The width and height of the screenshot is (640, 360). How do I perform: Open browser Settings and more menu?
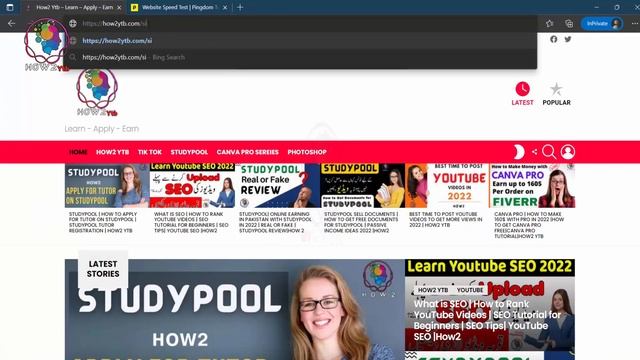(634, 24)
